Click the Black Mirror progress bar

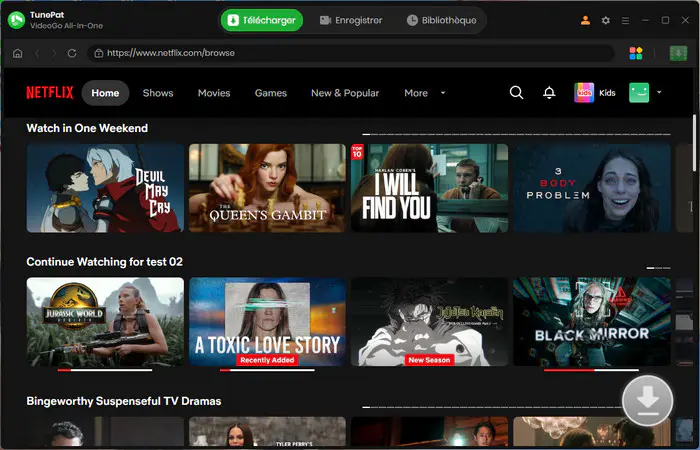[592, 370]
